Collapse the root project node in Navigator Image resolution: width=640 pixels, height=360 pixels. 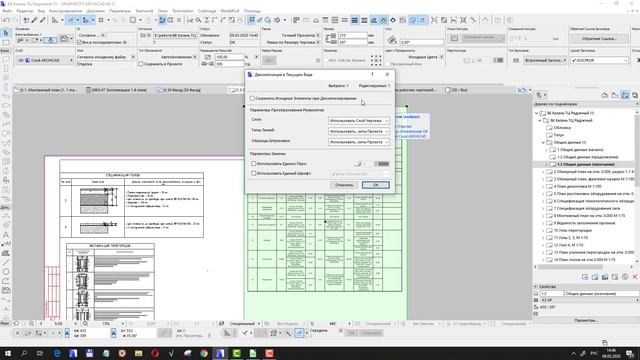coord(537,113)
